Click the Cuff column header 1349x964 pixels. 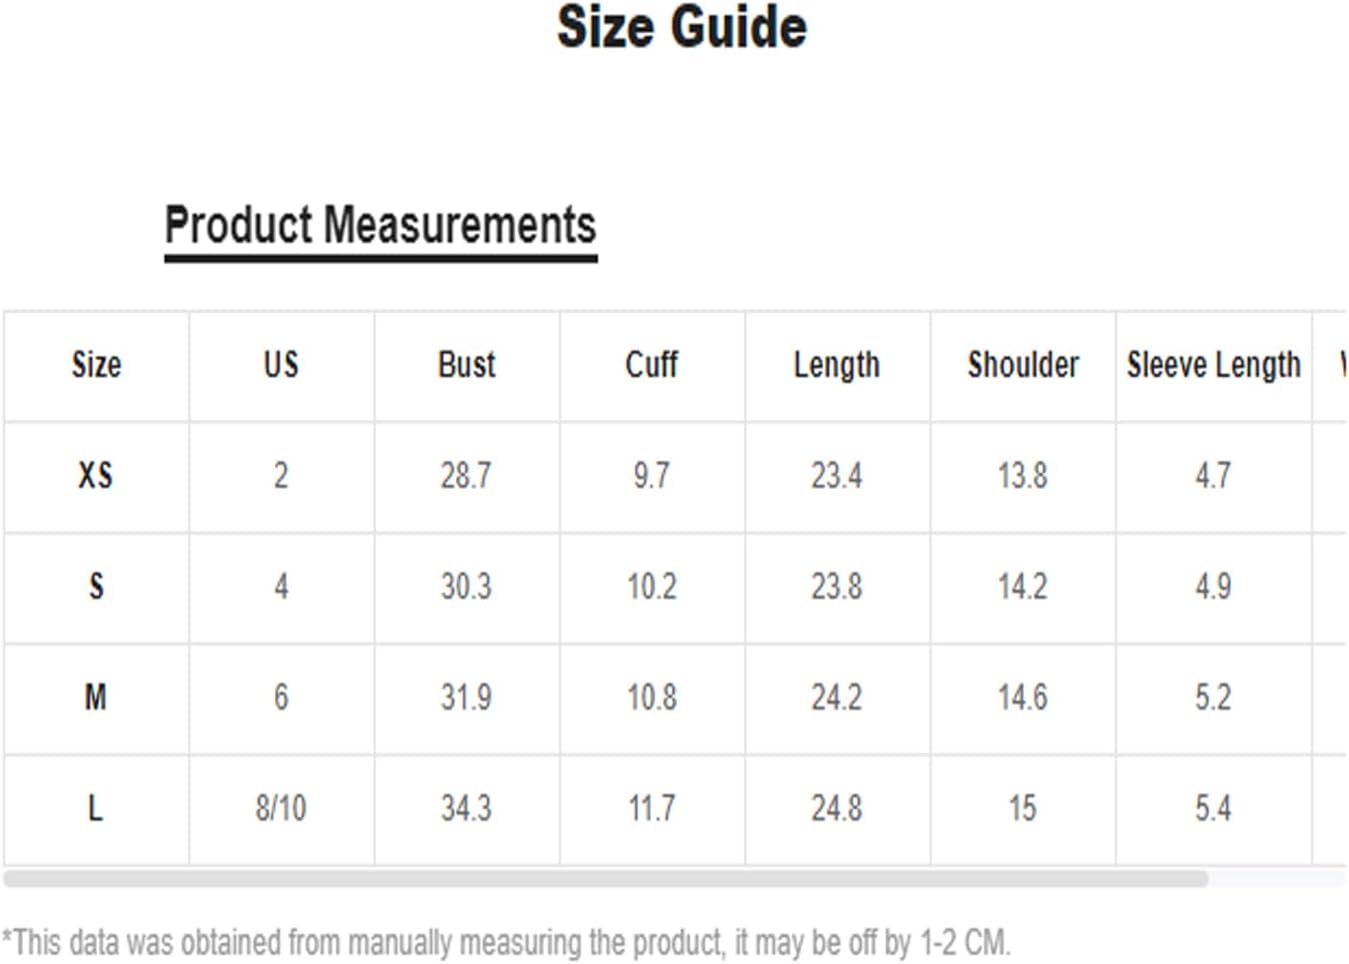point(651,365)
